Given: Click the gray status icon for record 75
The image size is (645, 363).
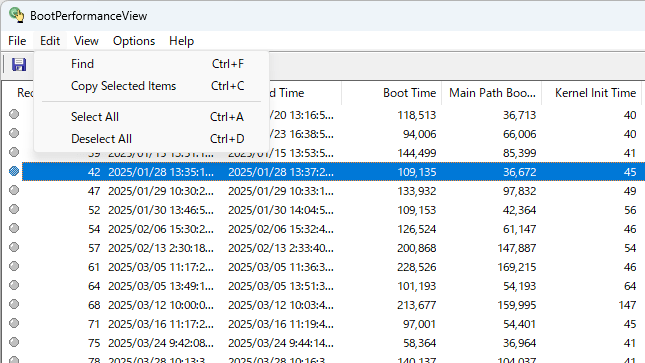Looking at the screenshot, I should coord(14,342).
